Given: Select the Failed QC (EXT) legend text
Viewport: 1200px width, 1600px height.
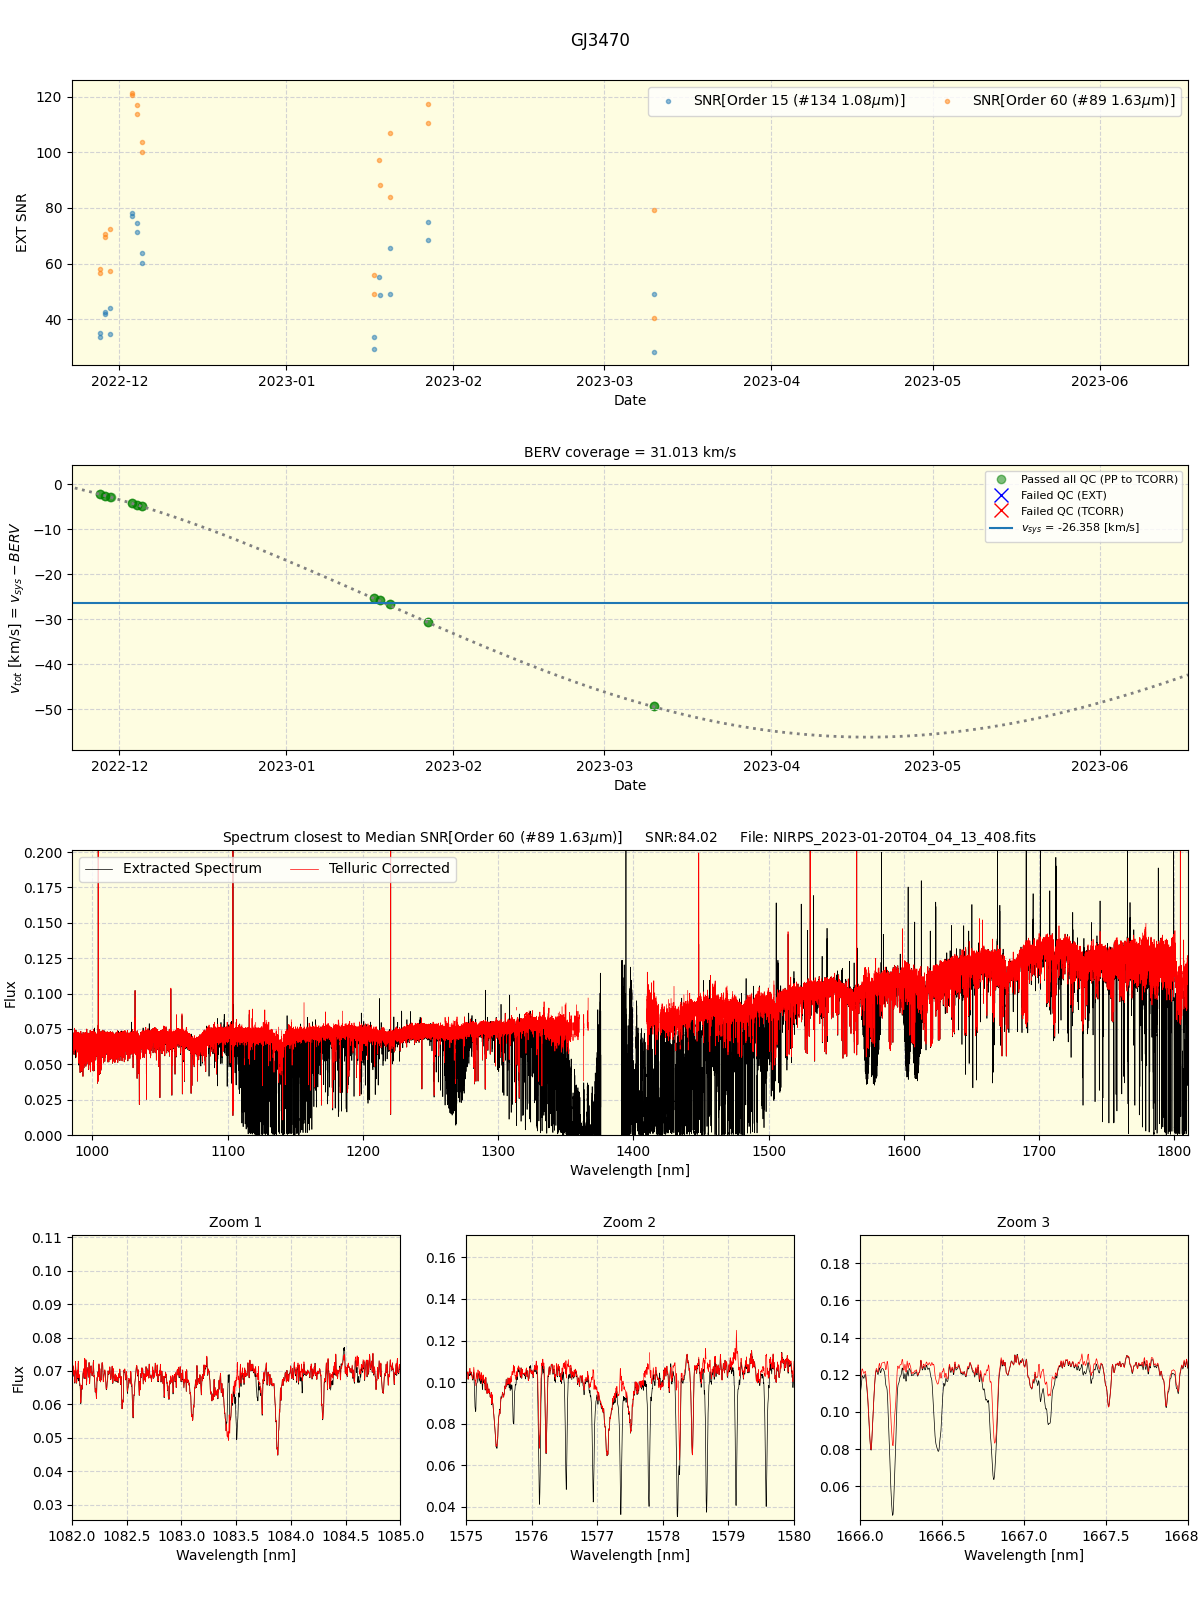Looking at the screenshot, I should 1064,496.
